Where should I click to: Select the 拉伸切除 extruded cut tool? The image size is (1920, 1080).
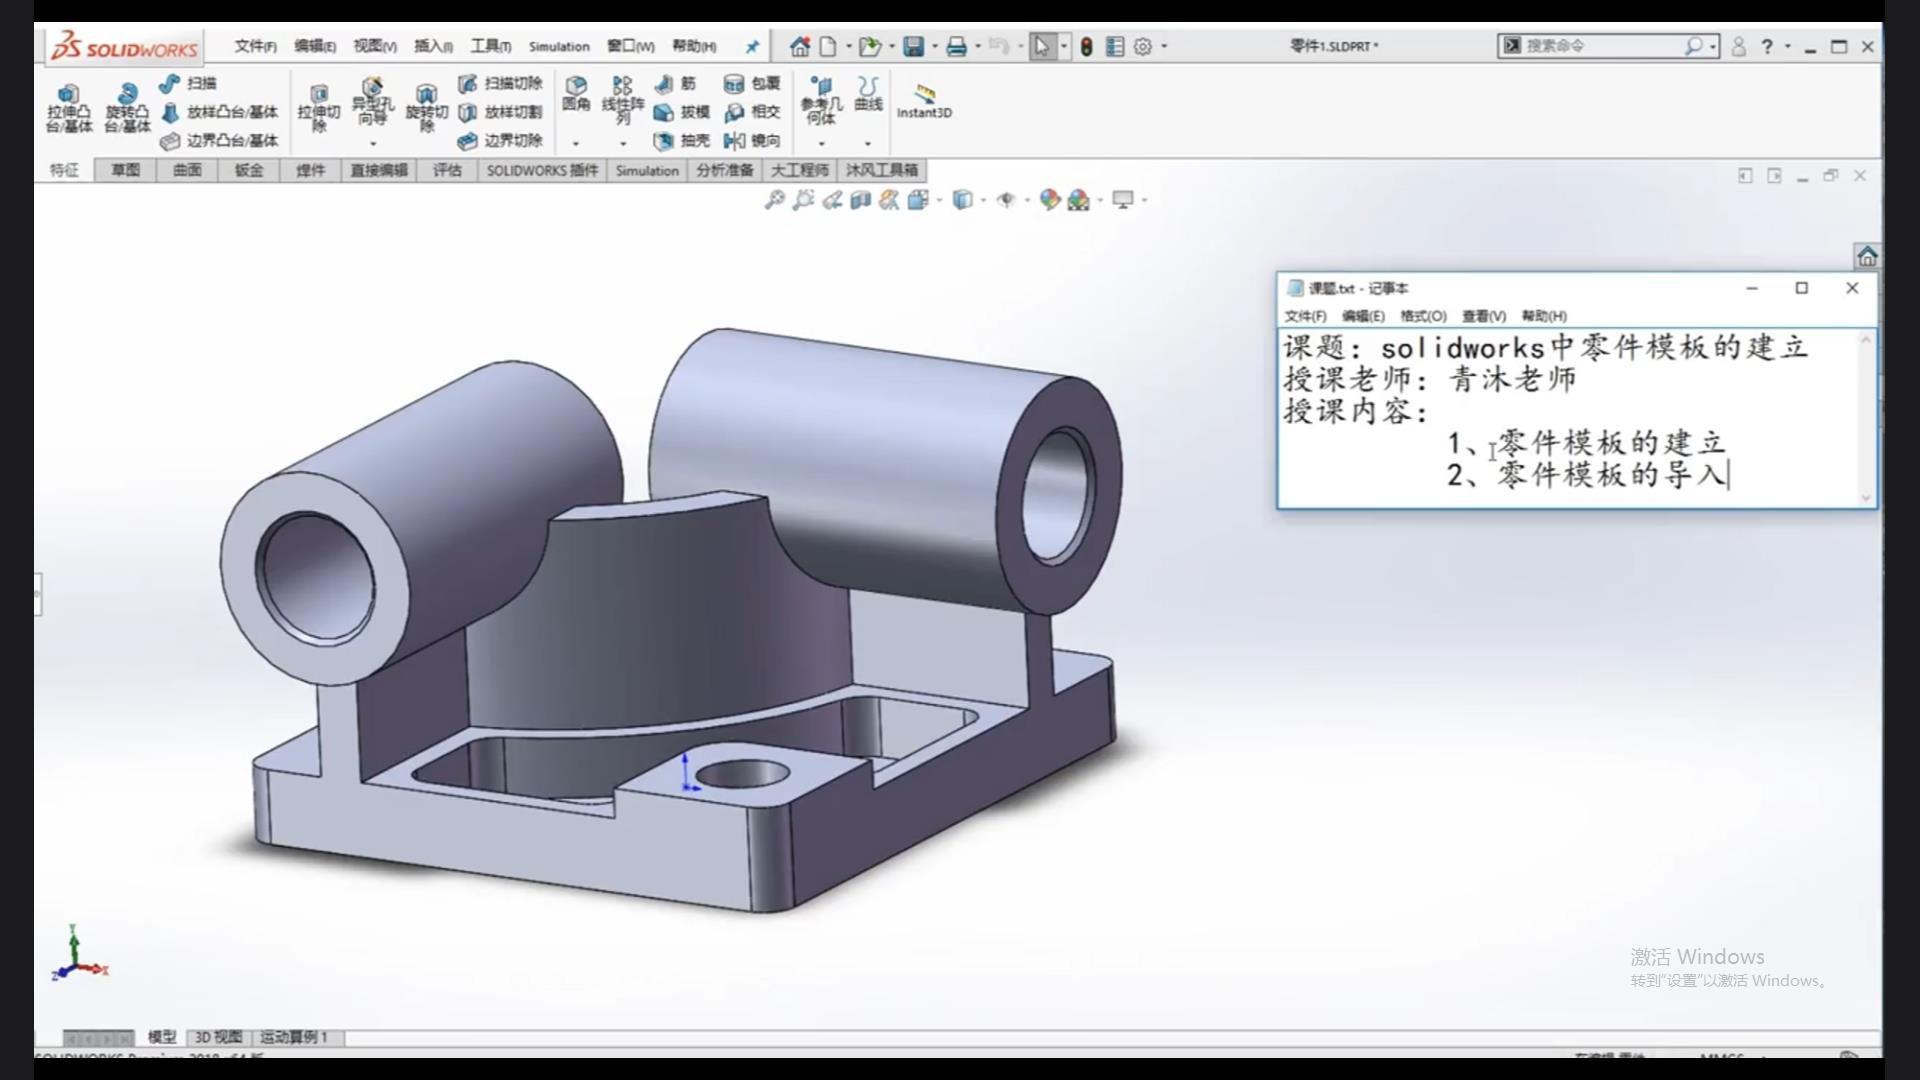tap(319, 108)
